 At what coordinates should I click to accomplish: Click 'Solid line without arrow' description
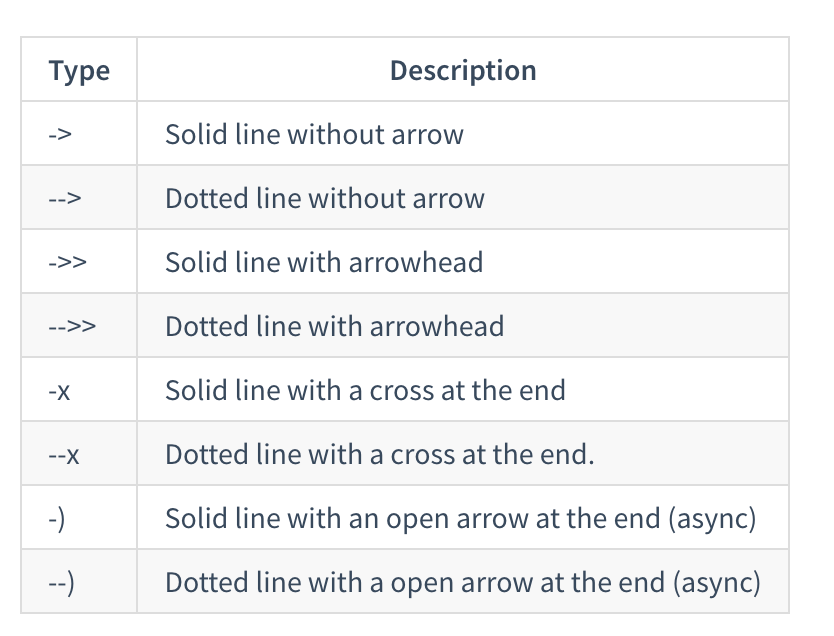point(314,134)
